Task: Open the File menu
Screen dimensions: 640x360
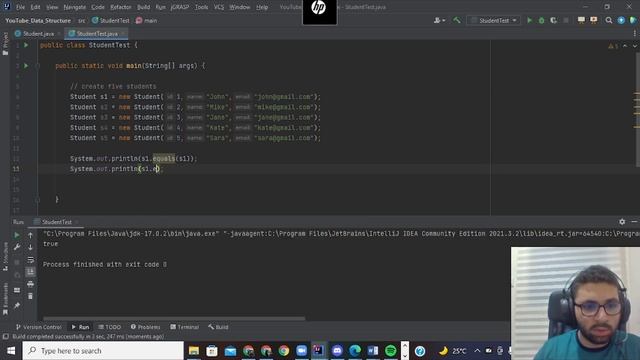Action: [x=20, y=7]
